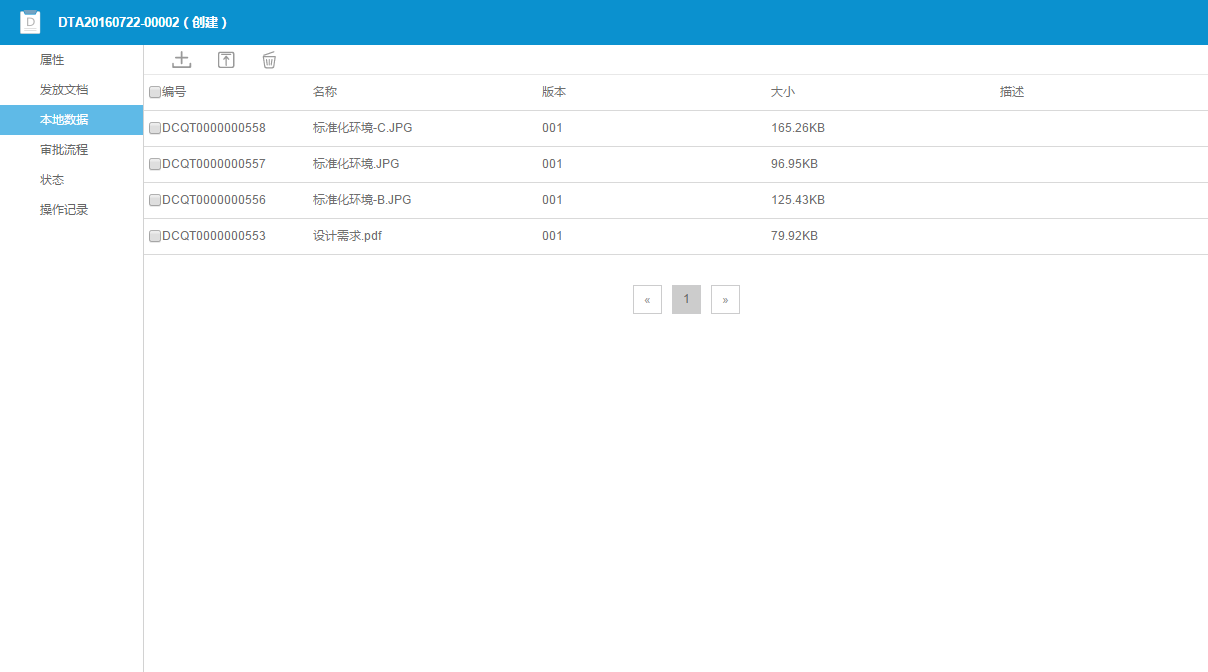Click file name 标准化环境.JPG
Viewport: 1208px width, 672px height.
(356, 164)
